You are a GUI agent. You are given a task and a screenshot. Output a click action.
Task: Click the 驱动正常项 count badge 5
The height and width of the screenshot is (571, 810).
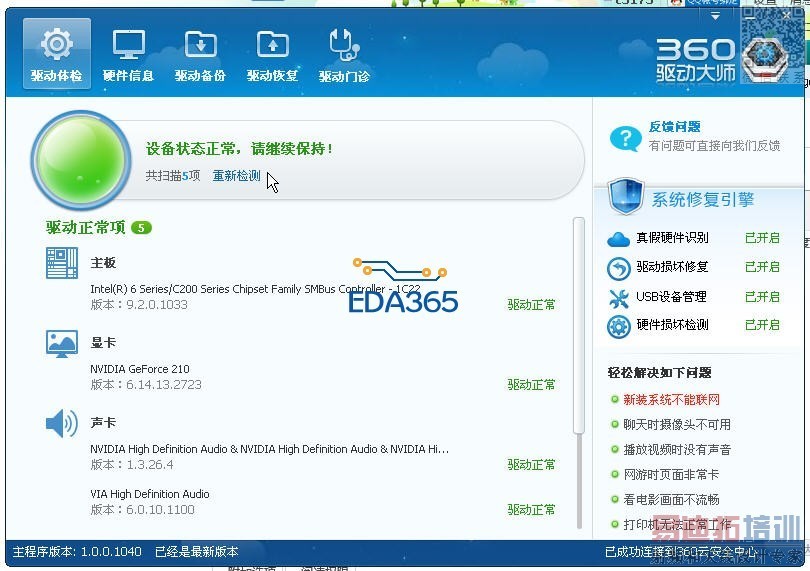[x=141, y=228]
